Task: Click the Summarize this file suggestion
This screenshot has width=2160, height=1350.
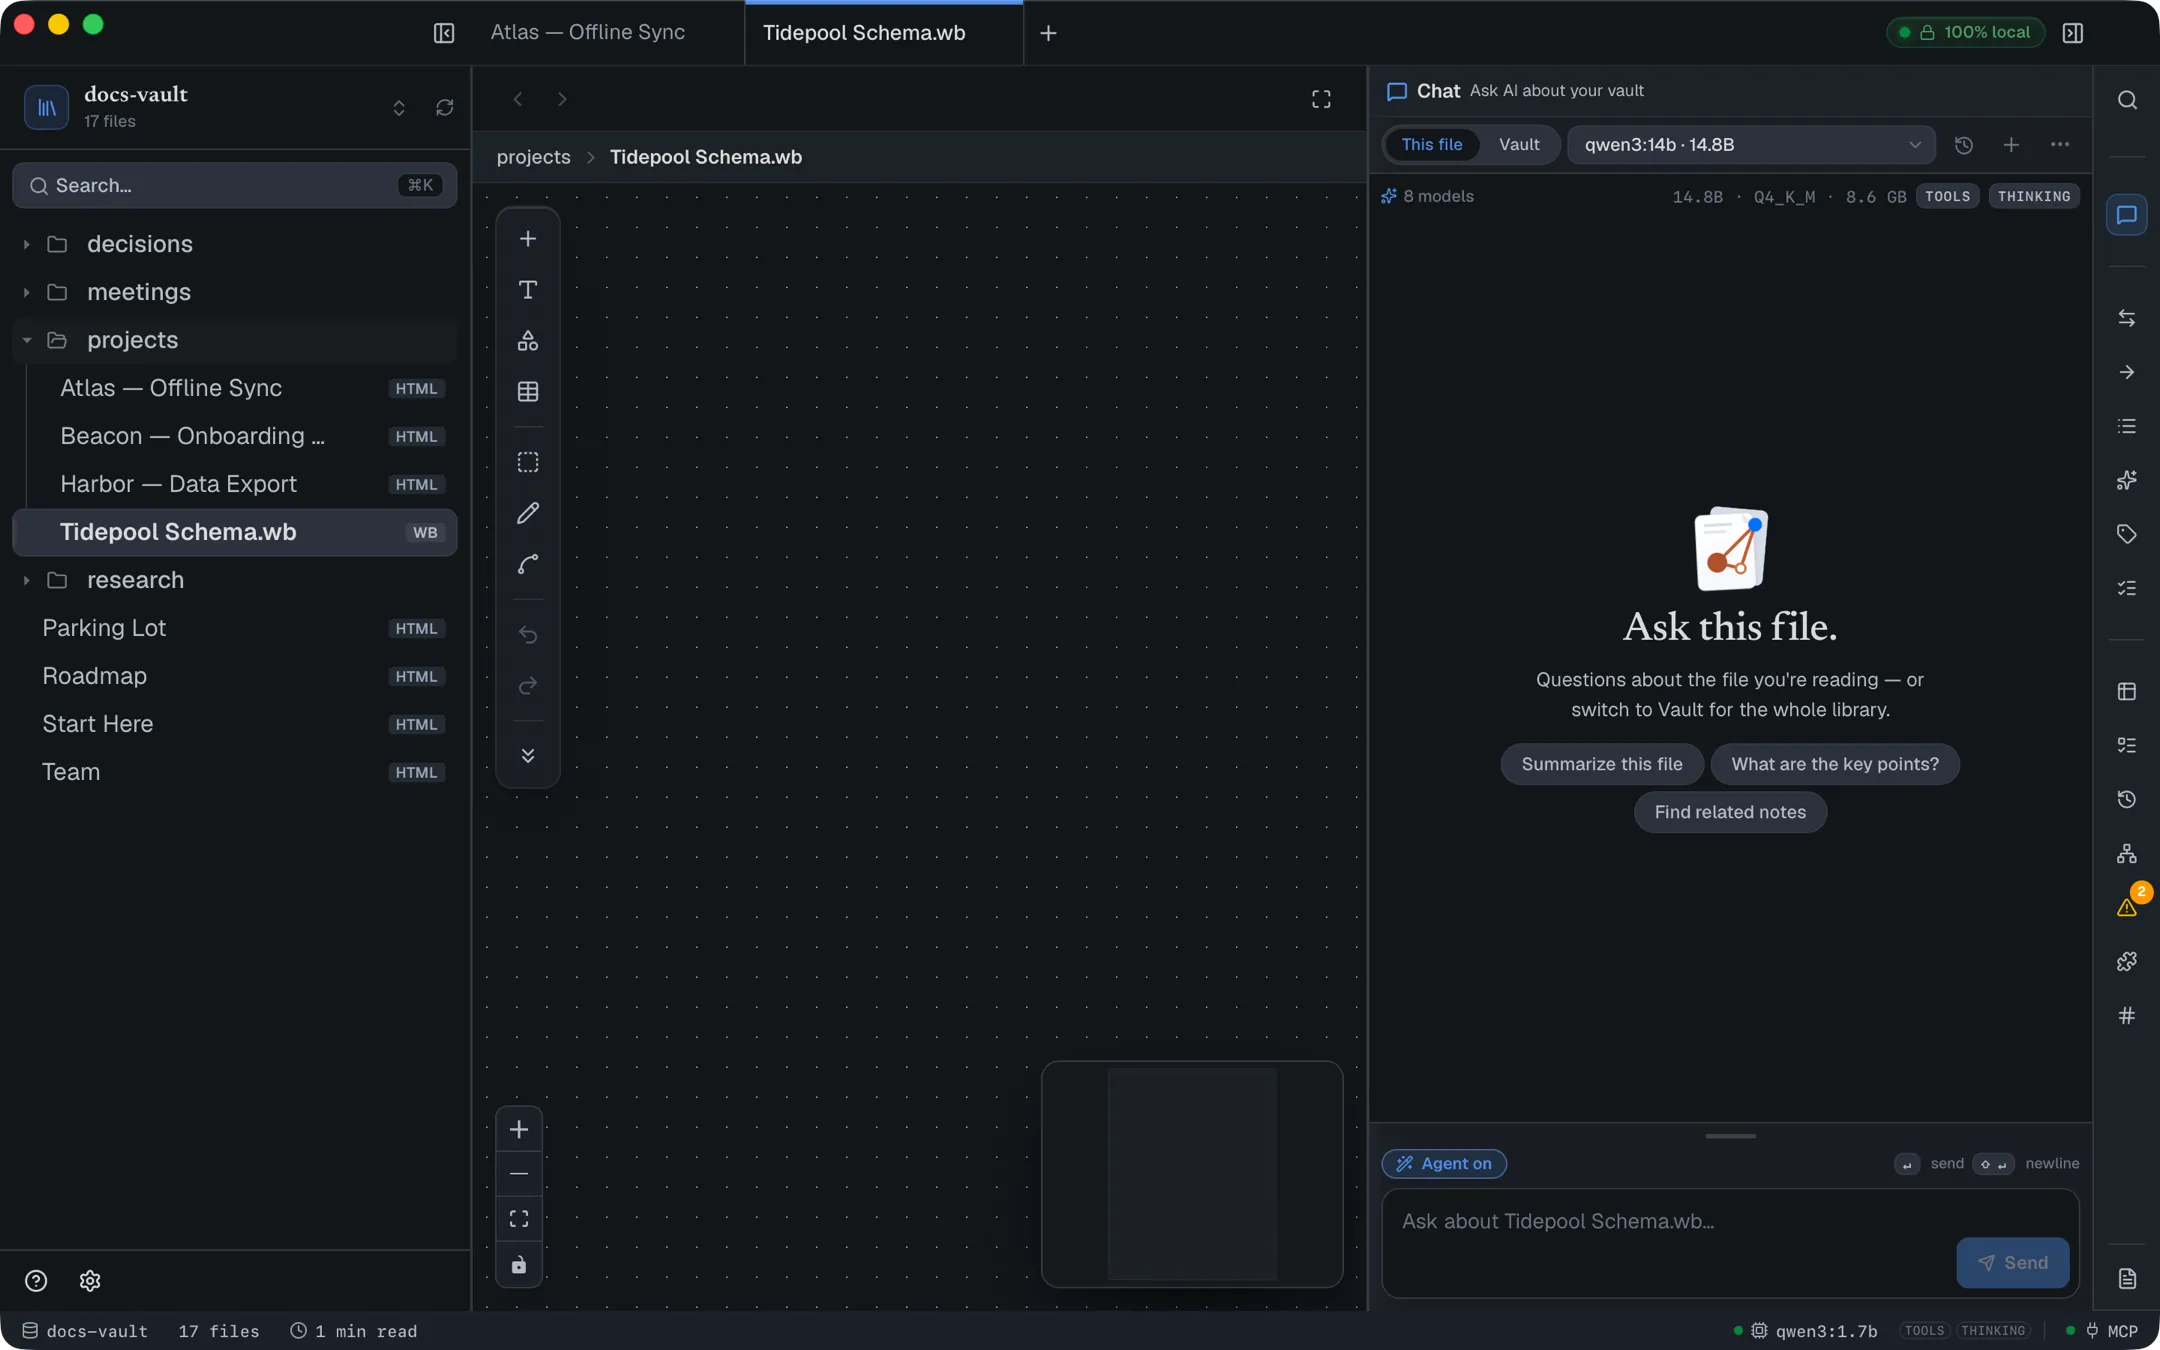Action: point(1602,764)
